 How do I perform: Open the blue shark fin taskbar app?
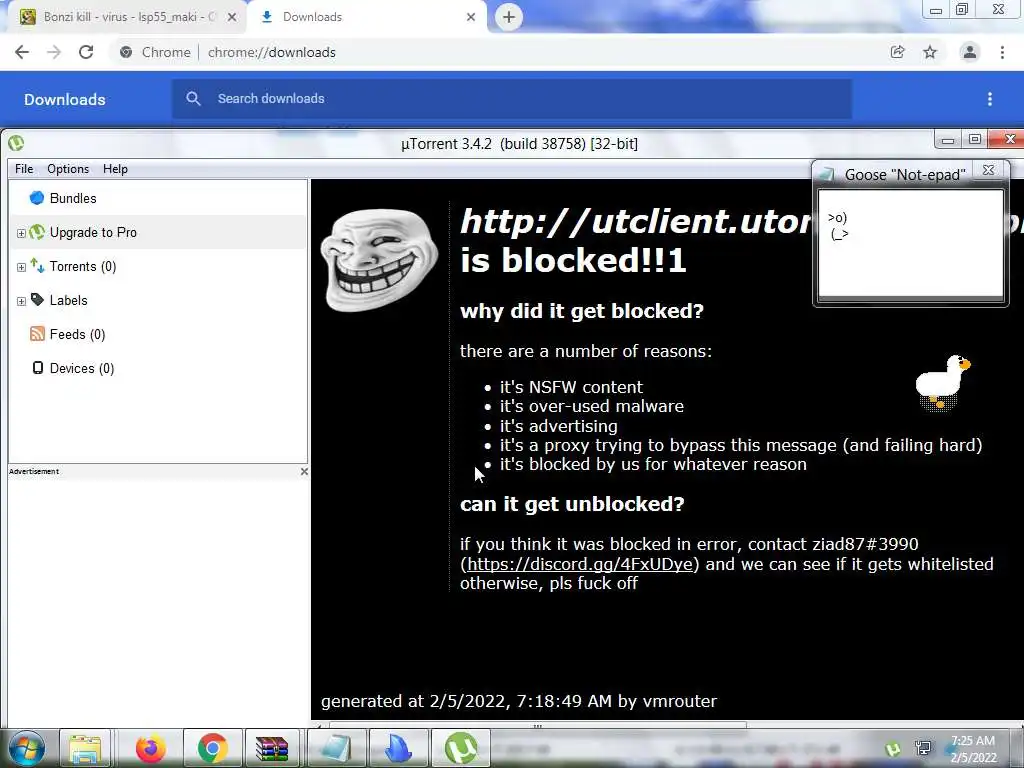click(x=398, y=748)
